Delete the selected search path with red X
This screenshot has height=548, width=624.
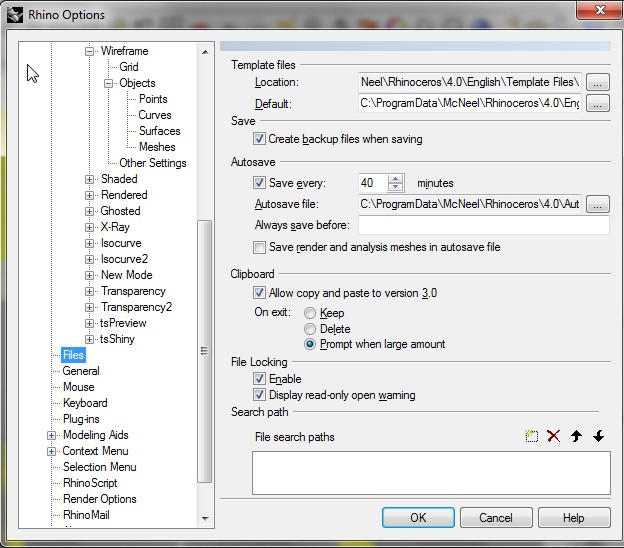pyautogui.click(x=554, y=436)
